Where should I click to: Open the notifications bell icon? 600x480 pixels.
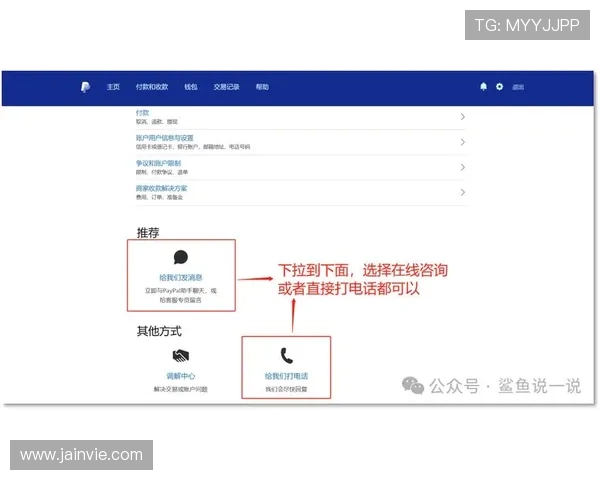(x=484, y=87)
